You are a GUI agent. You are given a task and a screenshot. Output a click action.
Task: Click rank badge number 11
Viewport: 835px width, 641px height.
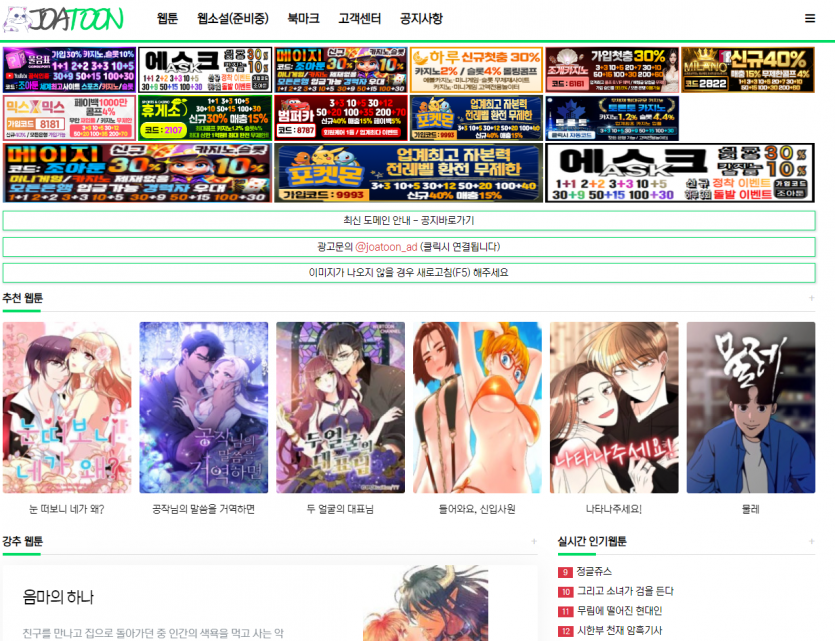[565, 612]
